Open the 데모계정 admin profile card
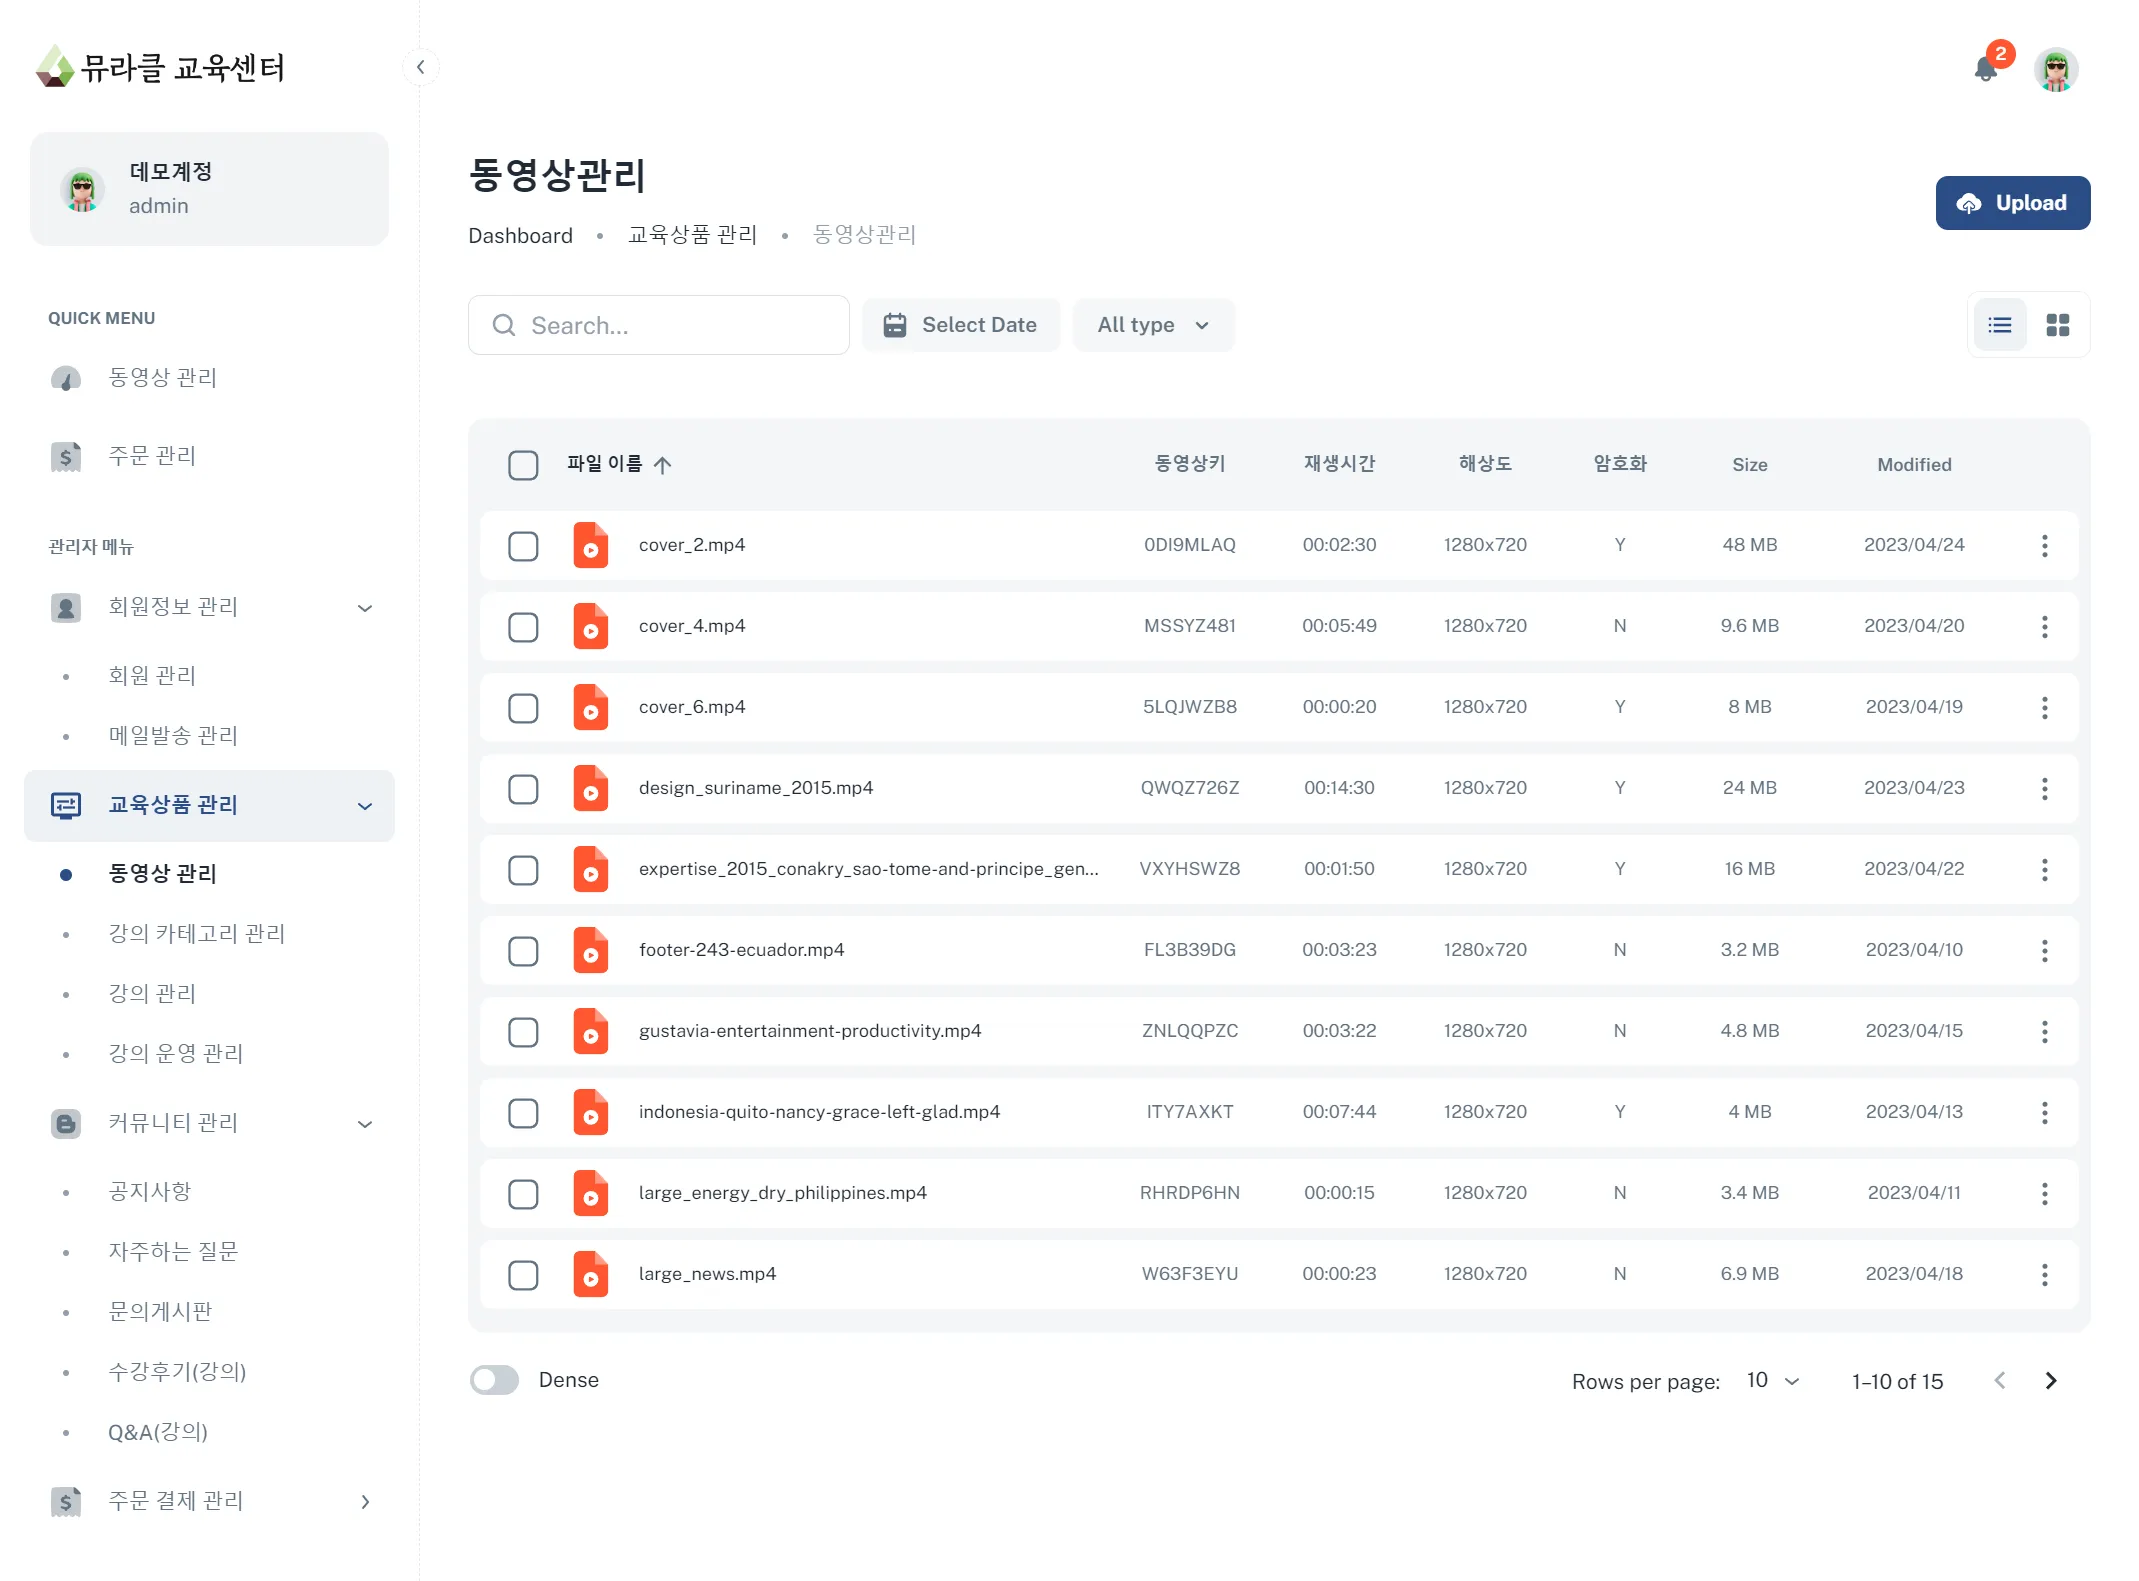The image size is (2139, 1581). tap(209, 189)
